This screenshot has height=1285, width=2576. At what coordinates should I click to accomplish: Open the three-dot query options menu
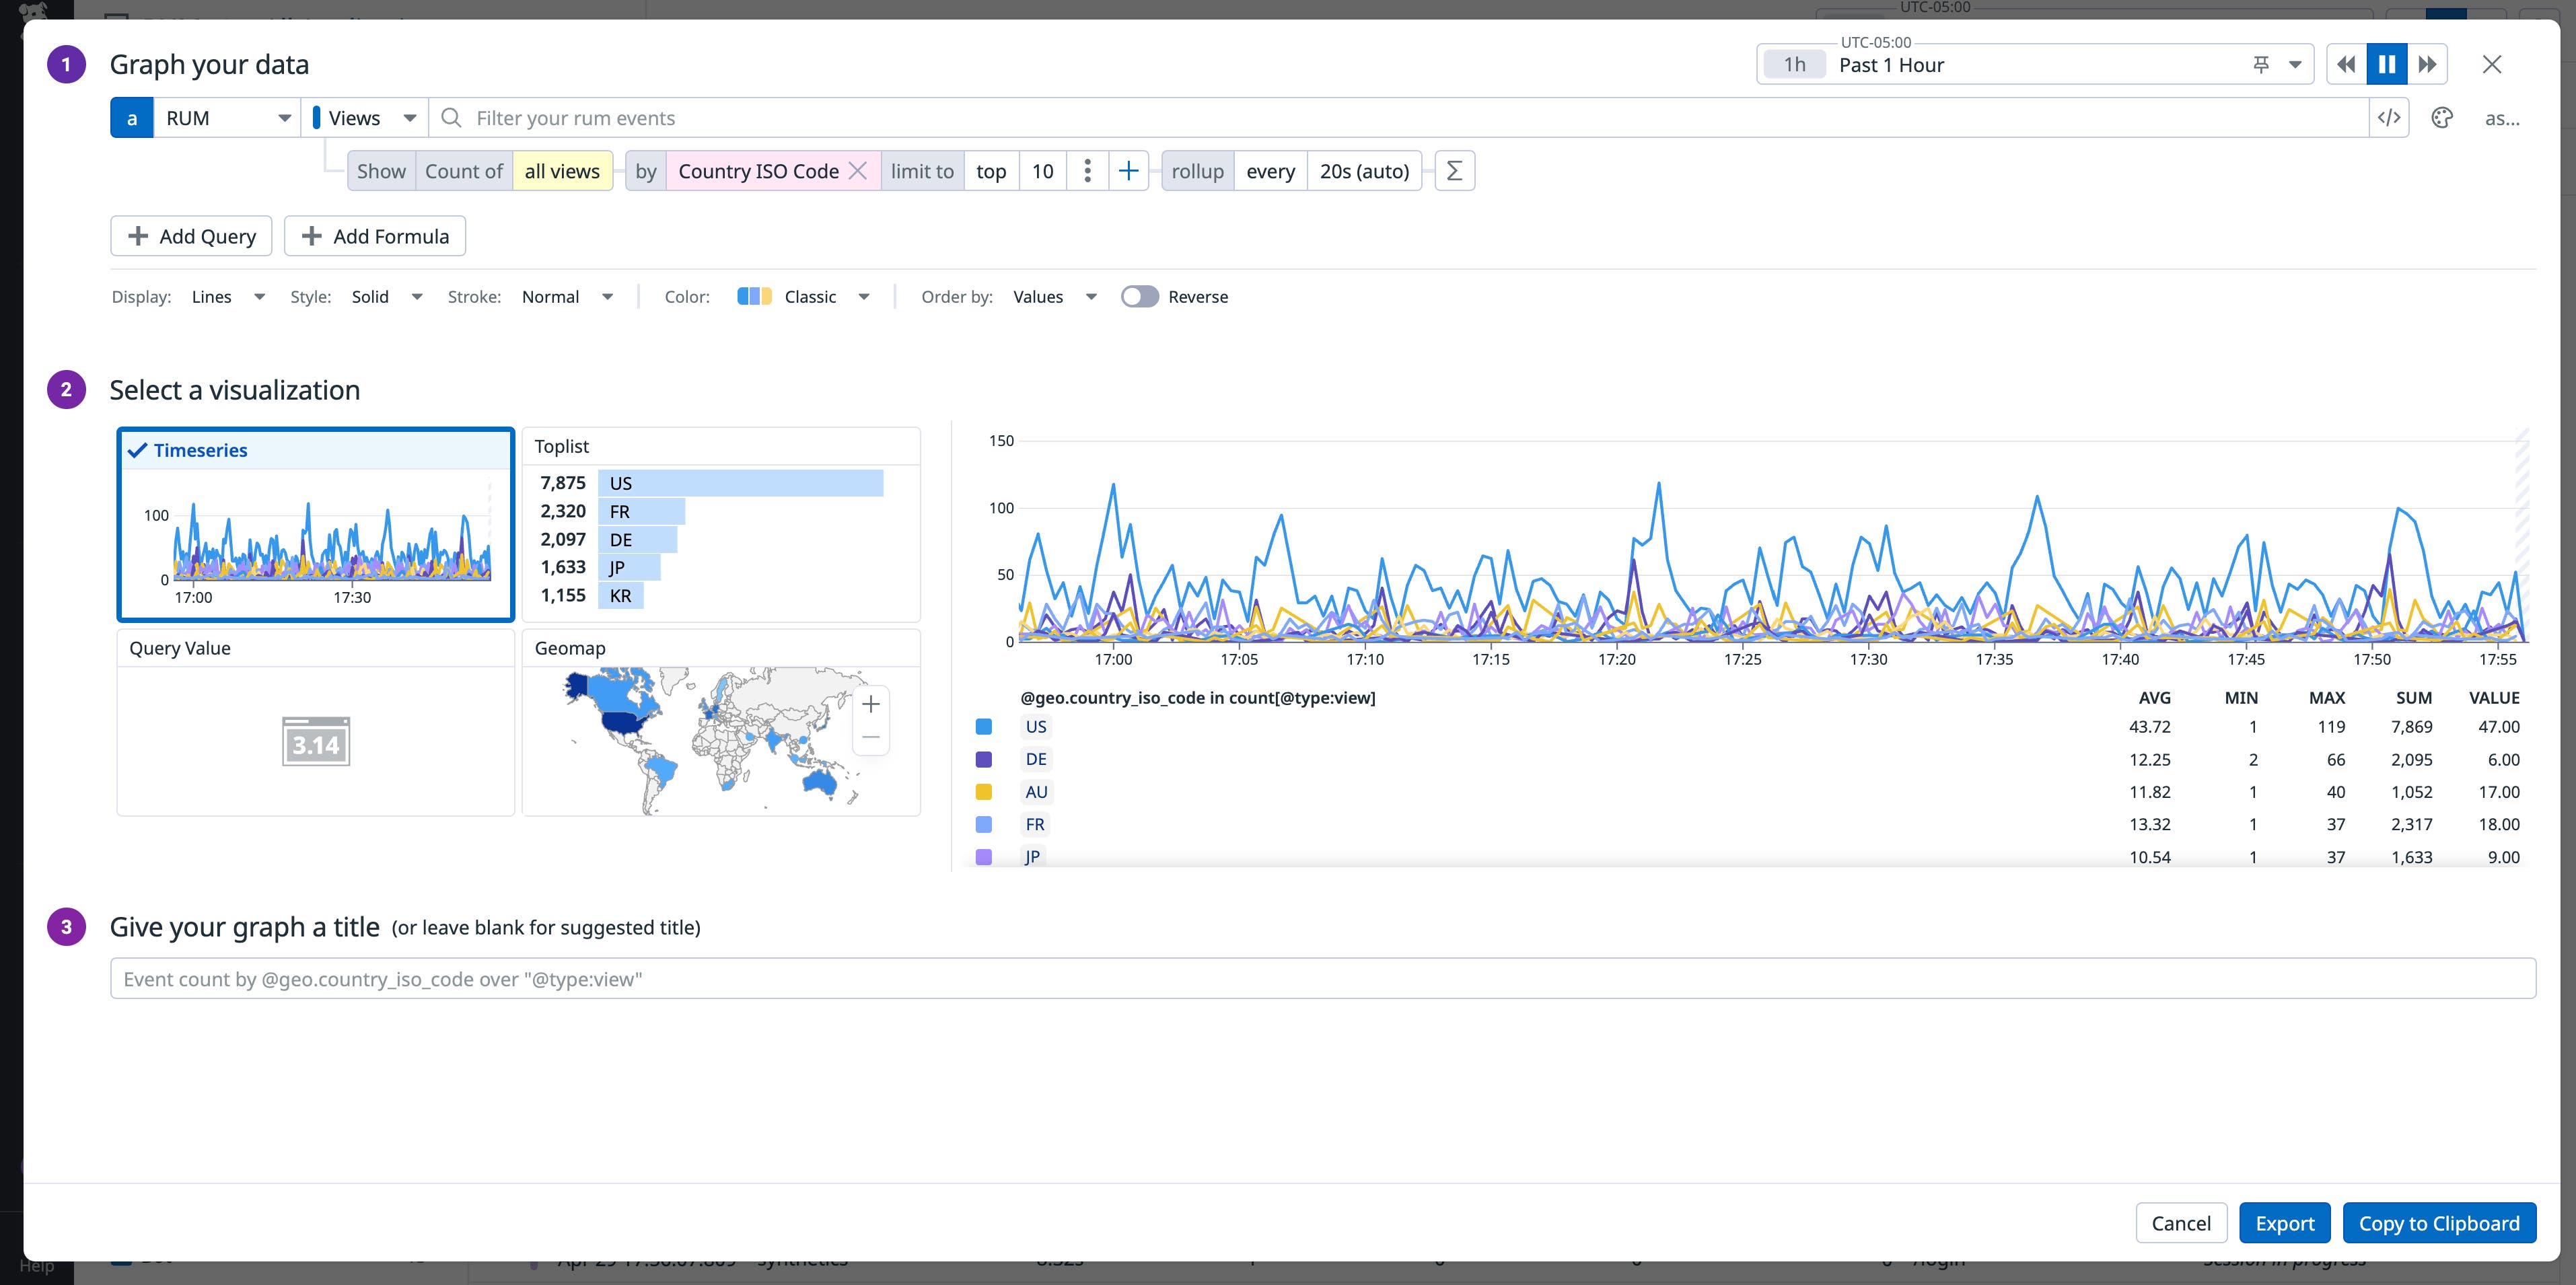click(1087, 170)
